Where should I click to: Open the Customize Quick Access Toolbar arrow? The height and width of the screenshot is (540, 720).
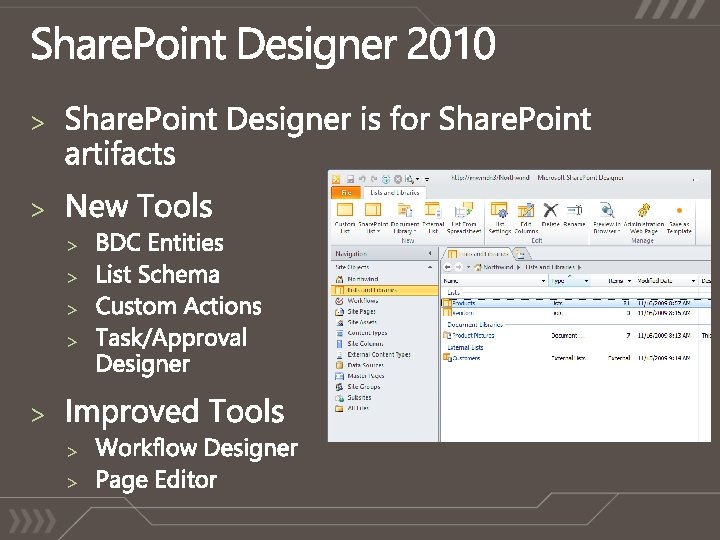427,179
